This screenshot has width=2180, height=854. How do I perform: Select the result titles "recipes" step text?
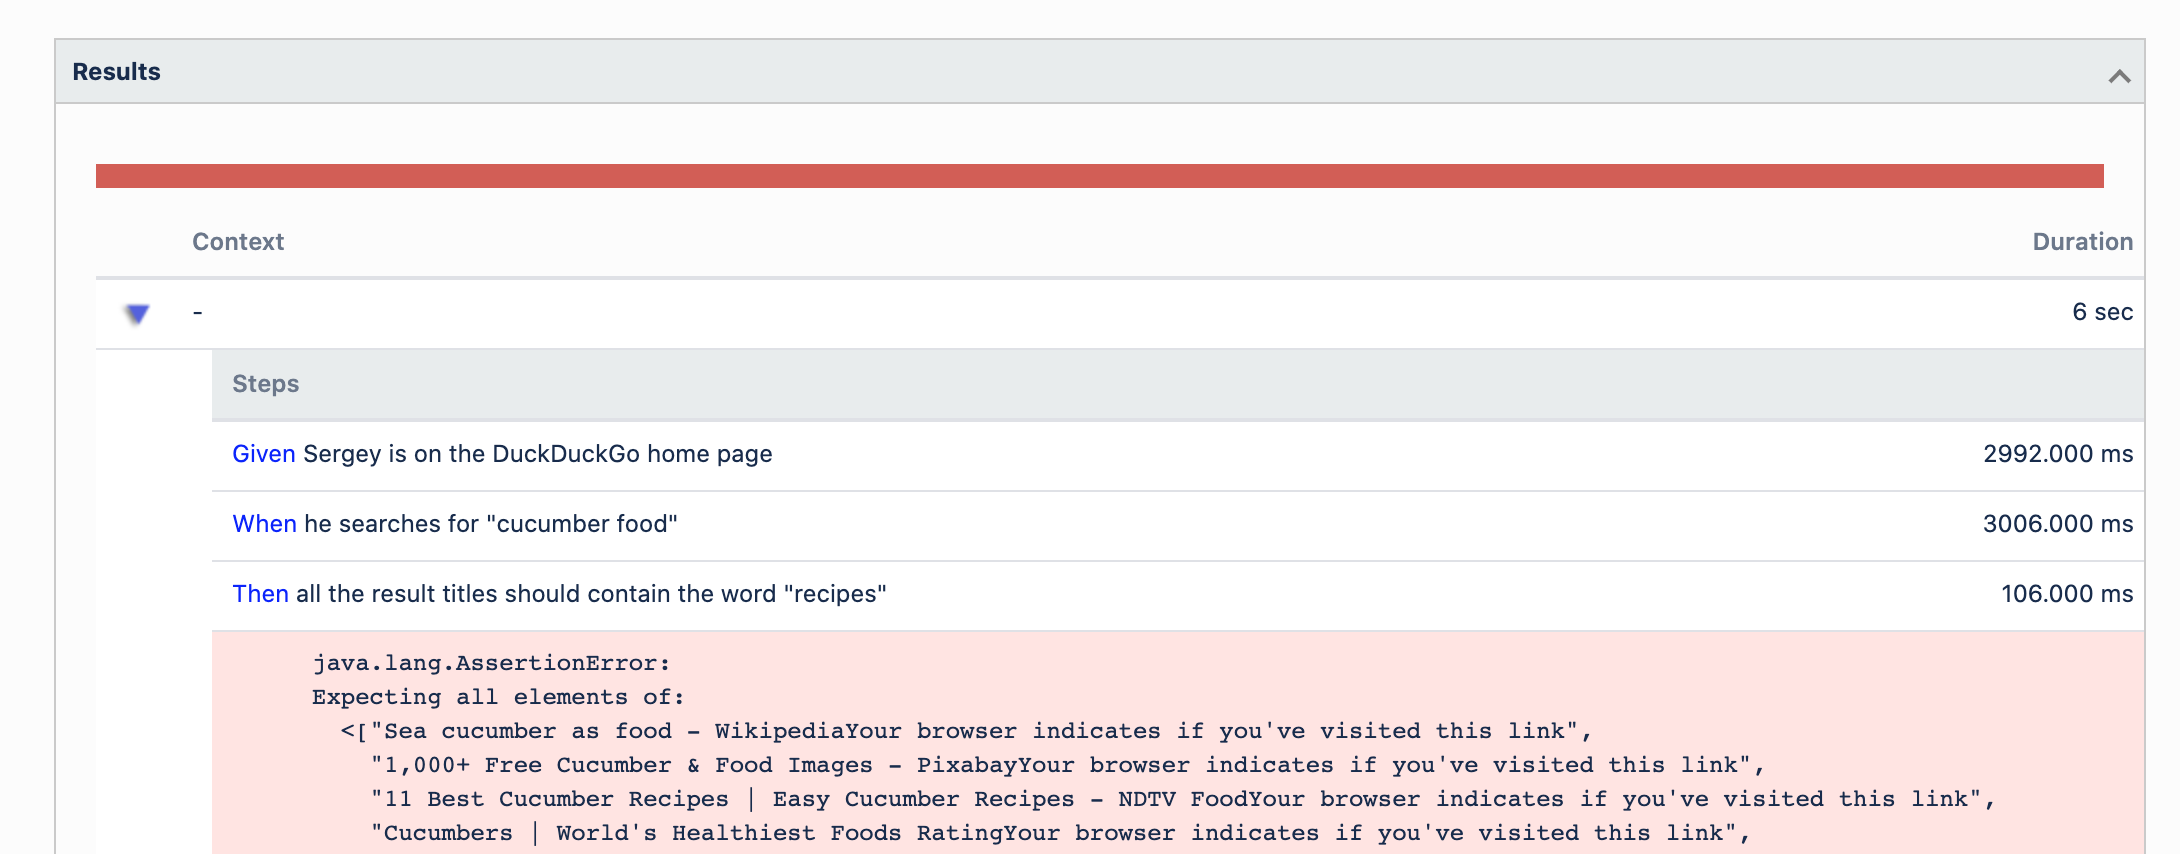point(591,594)
